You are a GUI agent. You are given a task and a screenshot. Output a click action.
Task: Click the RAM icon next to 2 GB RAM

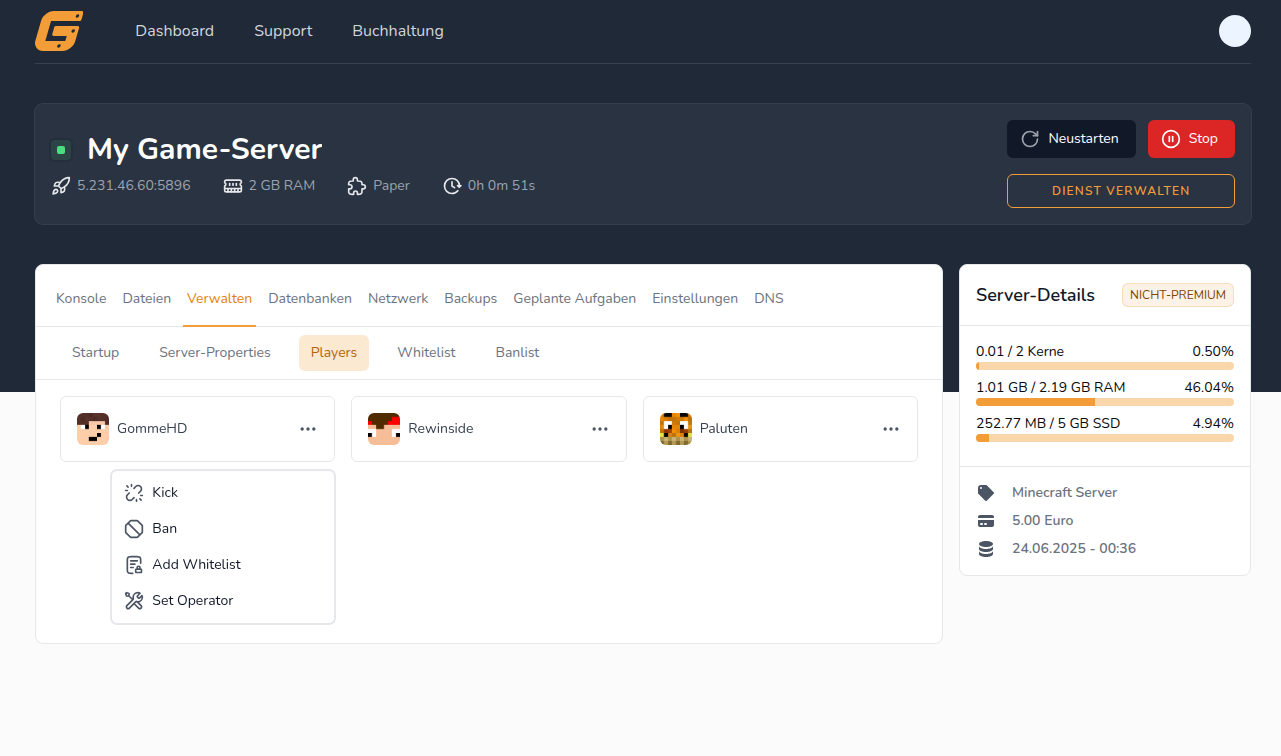click(233, 185)
